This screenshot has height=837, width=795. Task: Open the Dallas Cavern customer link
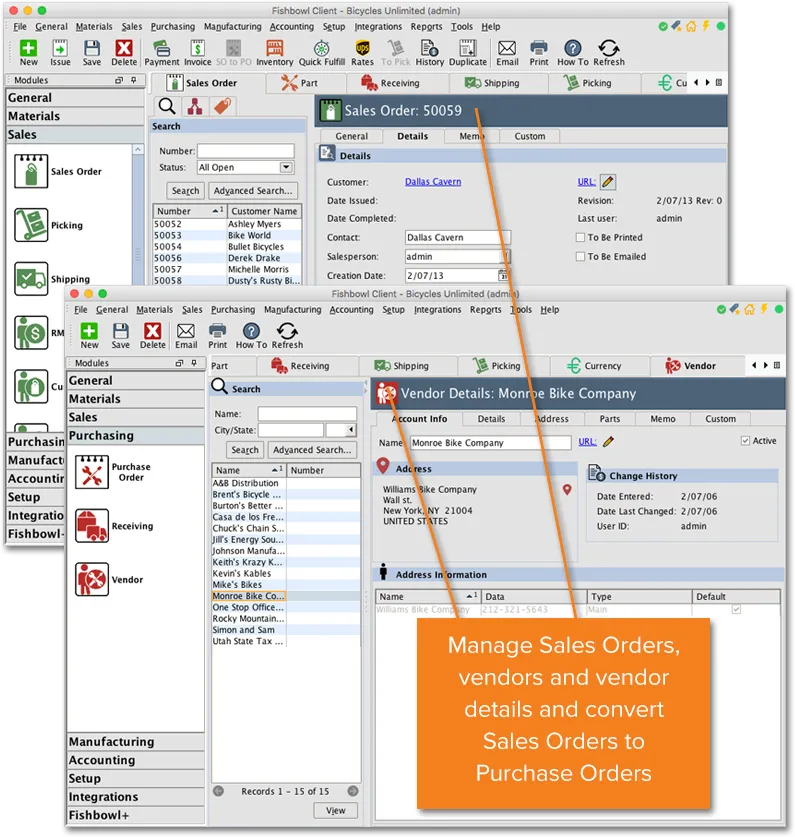[433, 182]
